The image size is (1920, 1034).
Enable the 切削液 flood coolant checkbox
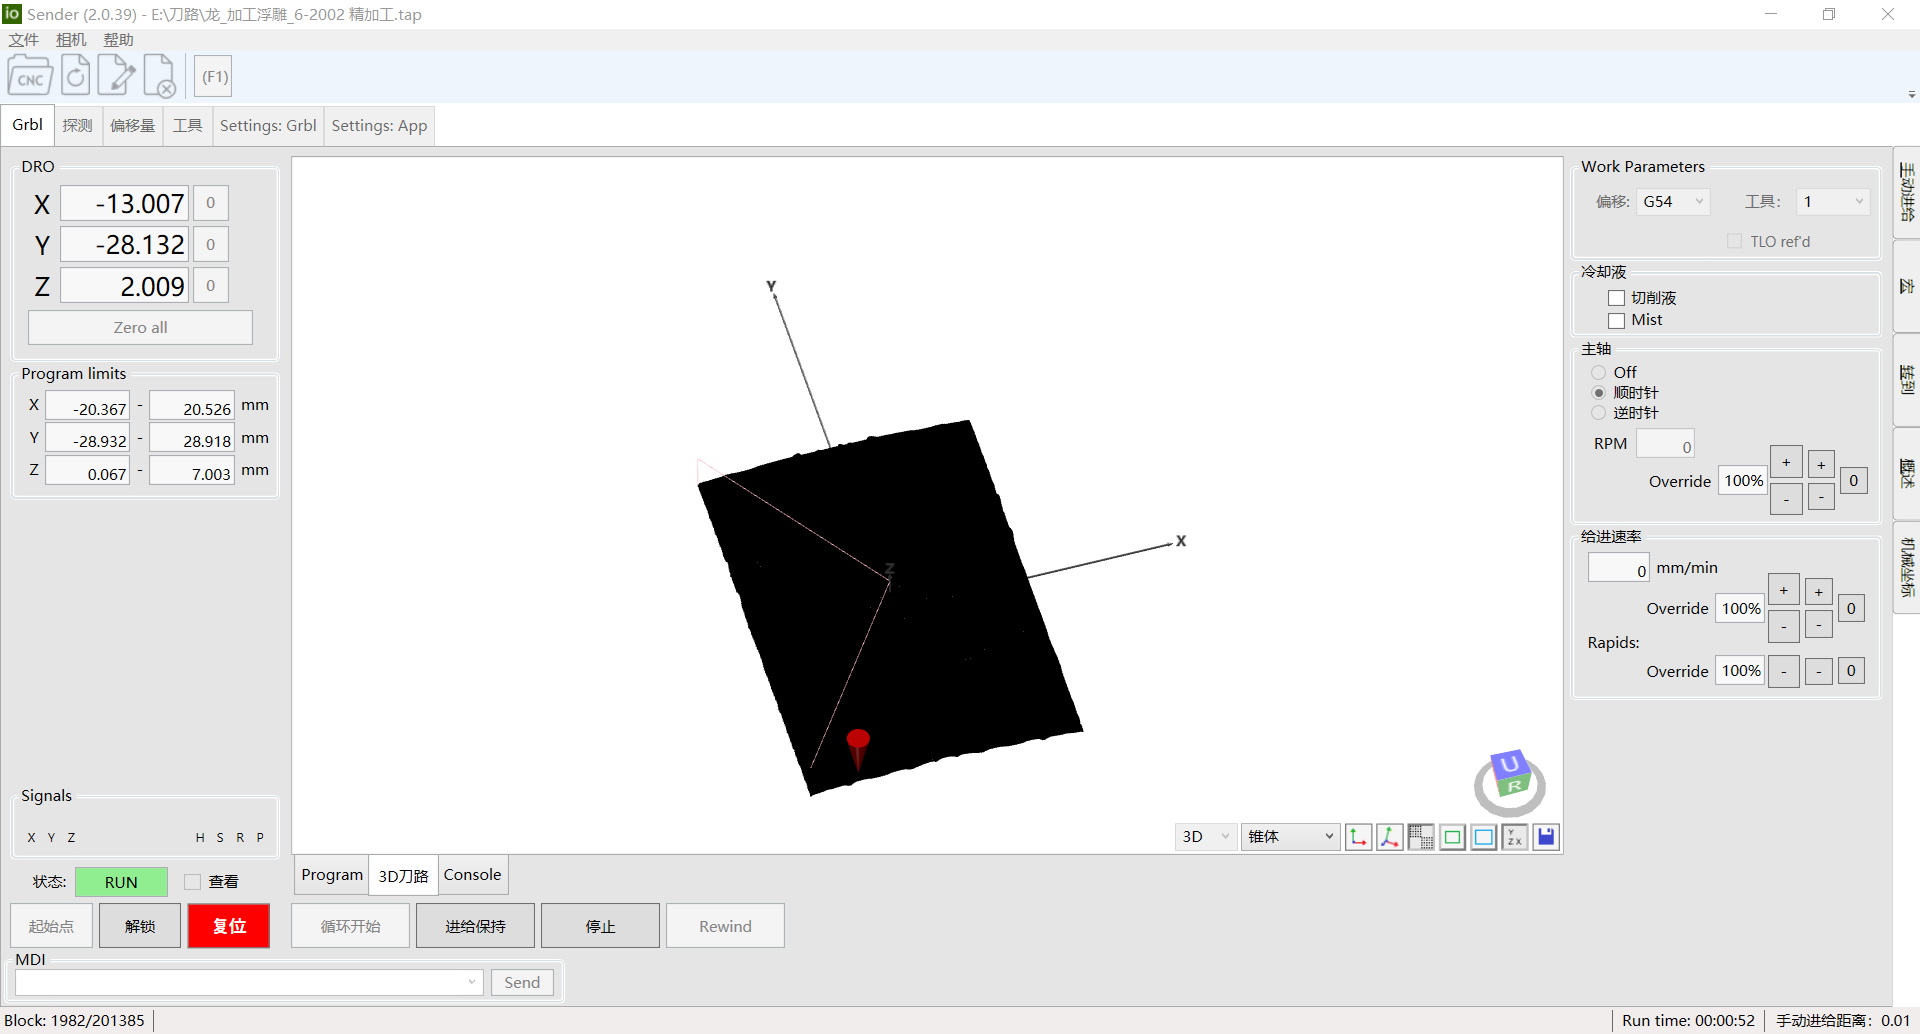coord(1616,298)
